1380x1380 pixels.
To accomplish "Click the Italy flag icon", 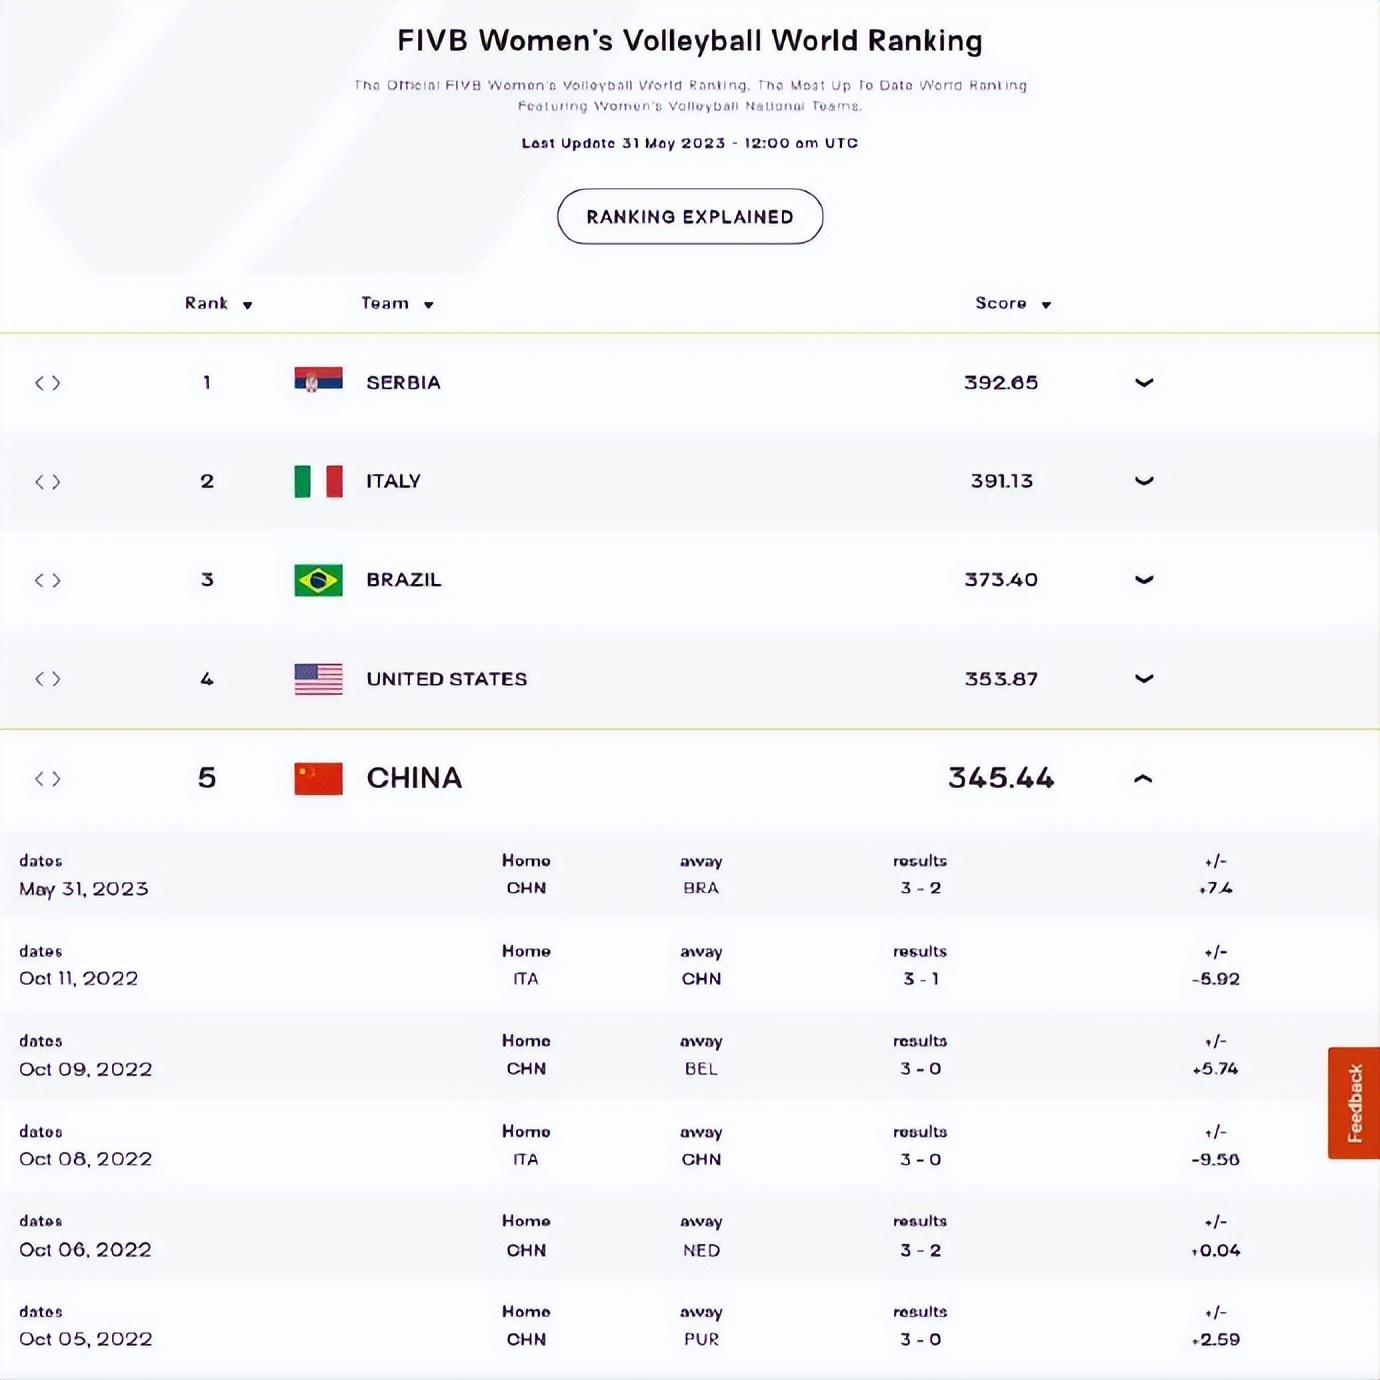I will [318, 481].
